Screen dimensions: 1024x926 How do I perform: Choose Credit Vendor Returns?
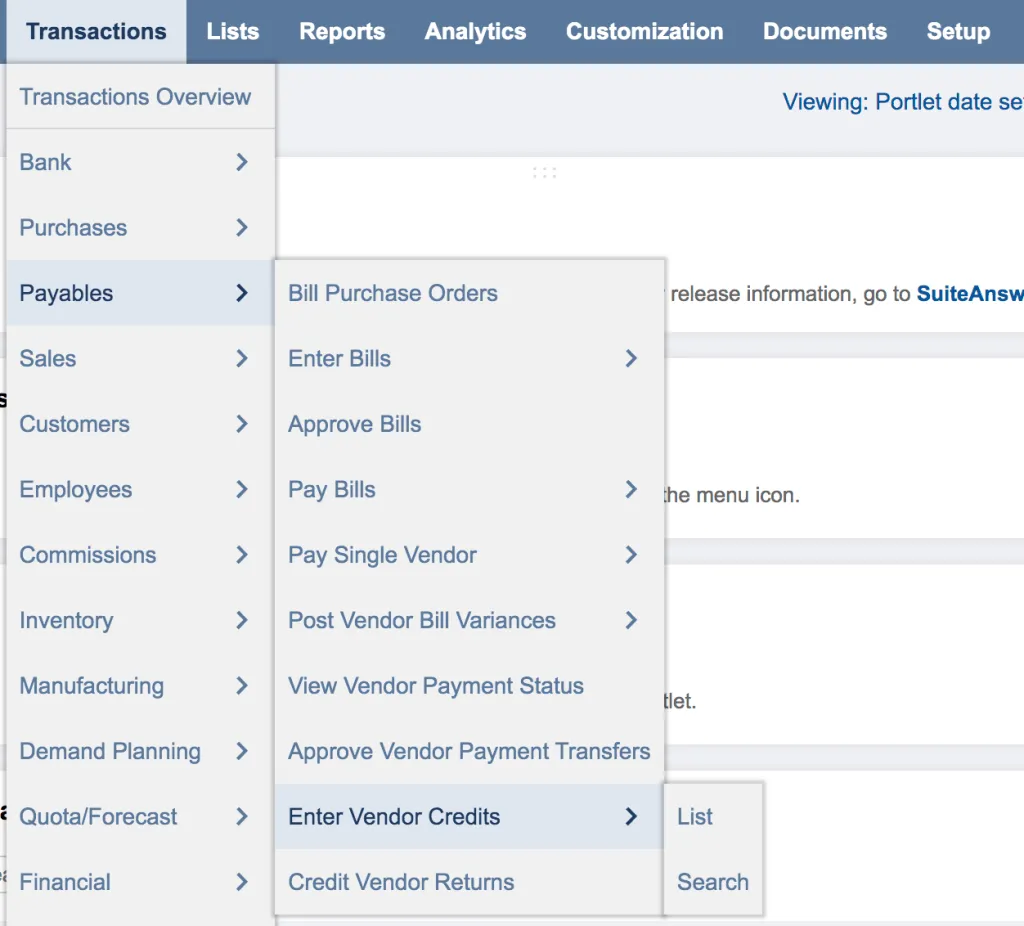(469, 882)
